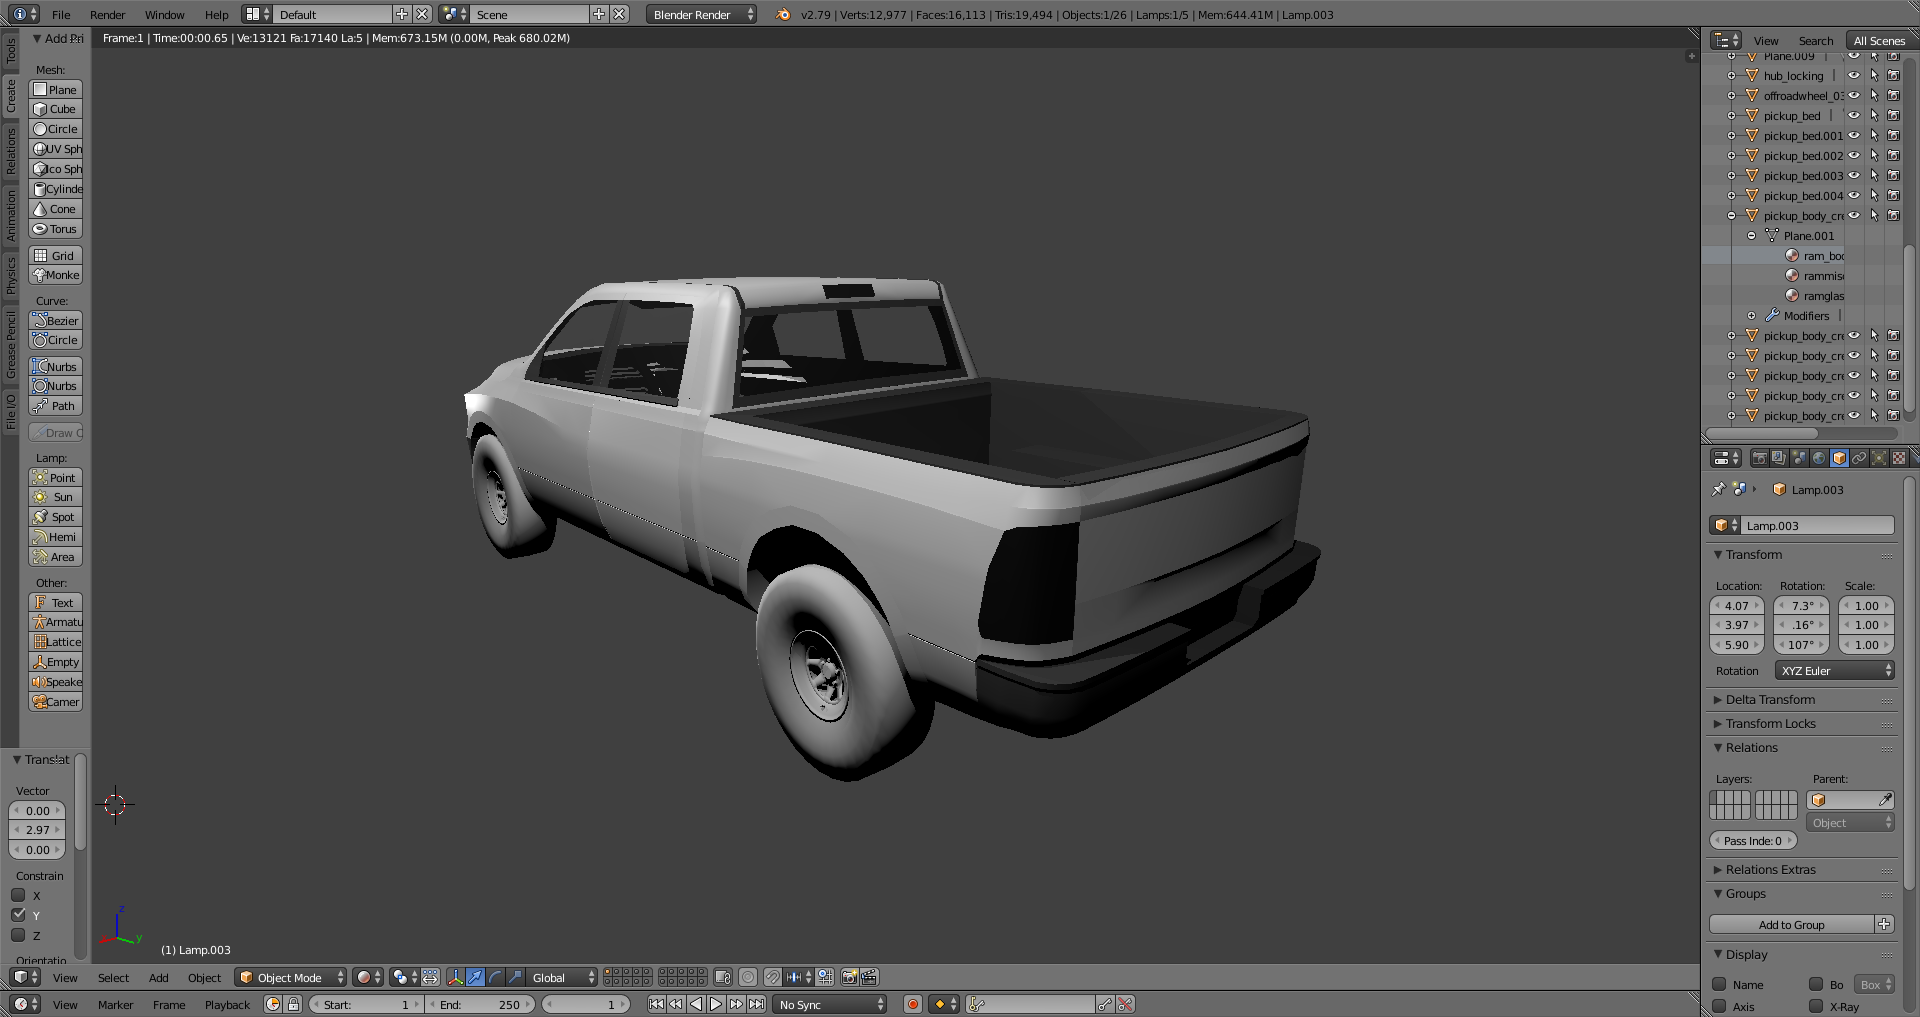The image size is (1920, 1017).
Task: Switch to the Physics tab
Action: 11,275
